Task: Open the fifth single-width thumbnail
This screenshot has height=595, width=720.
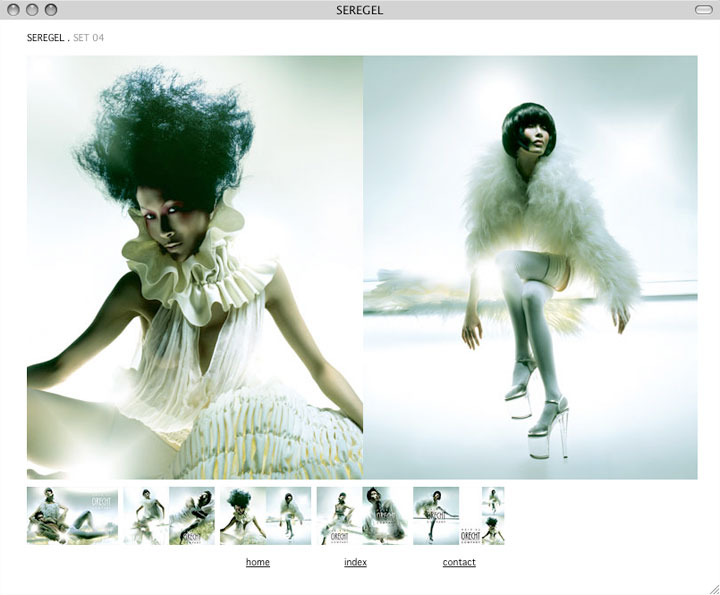Action: coord(436,515)
